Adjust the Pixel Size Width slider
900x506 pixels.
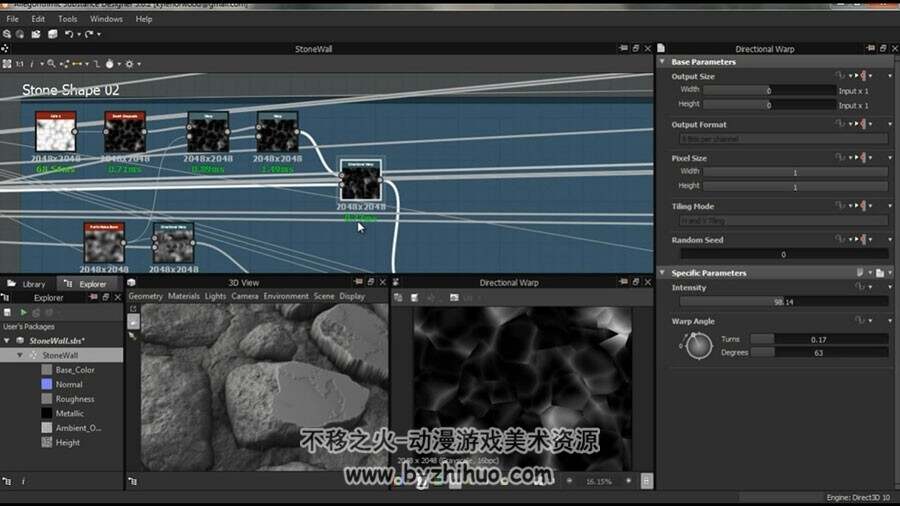[x=796, y=172]
